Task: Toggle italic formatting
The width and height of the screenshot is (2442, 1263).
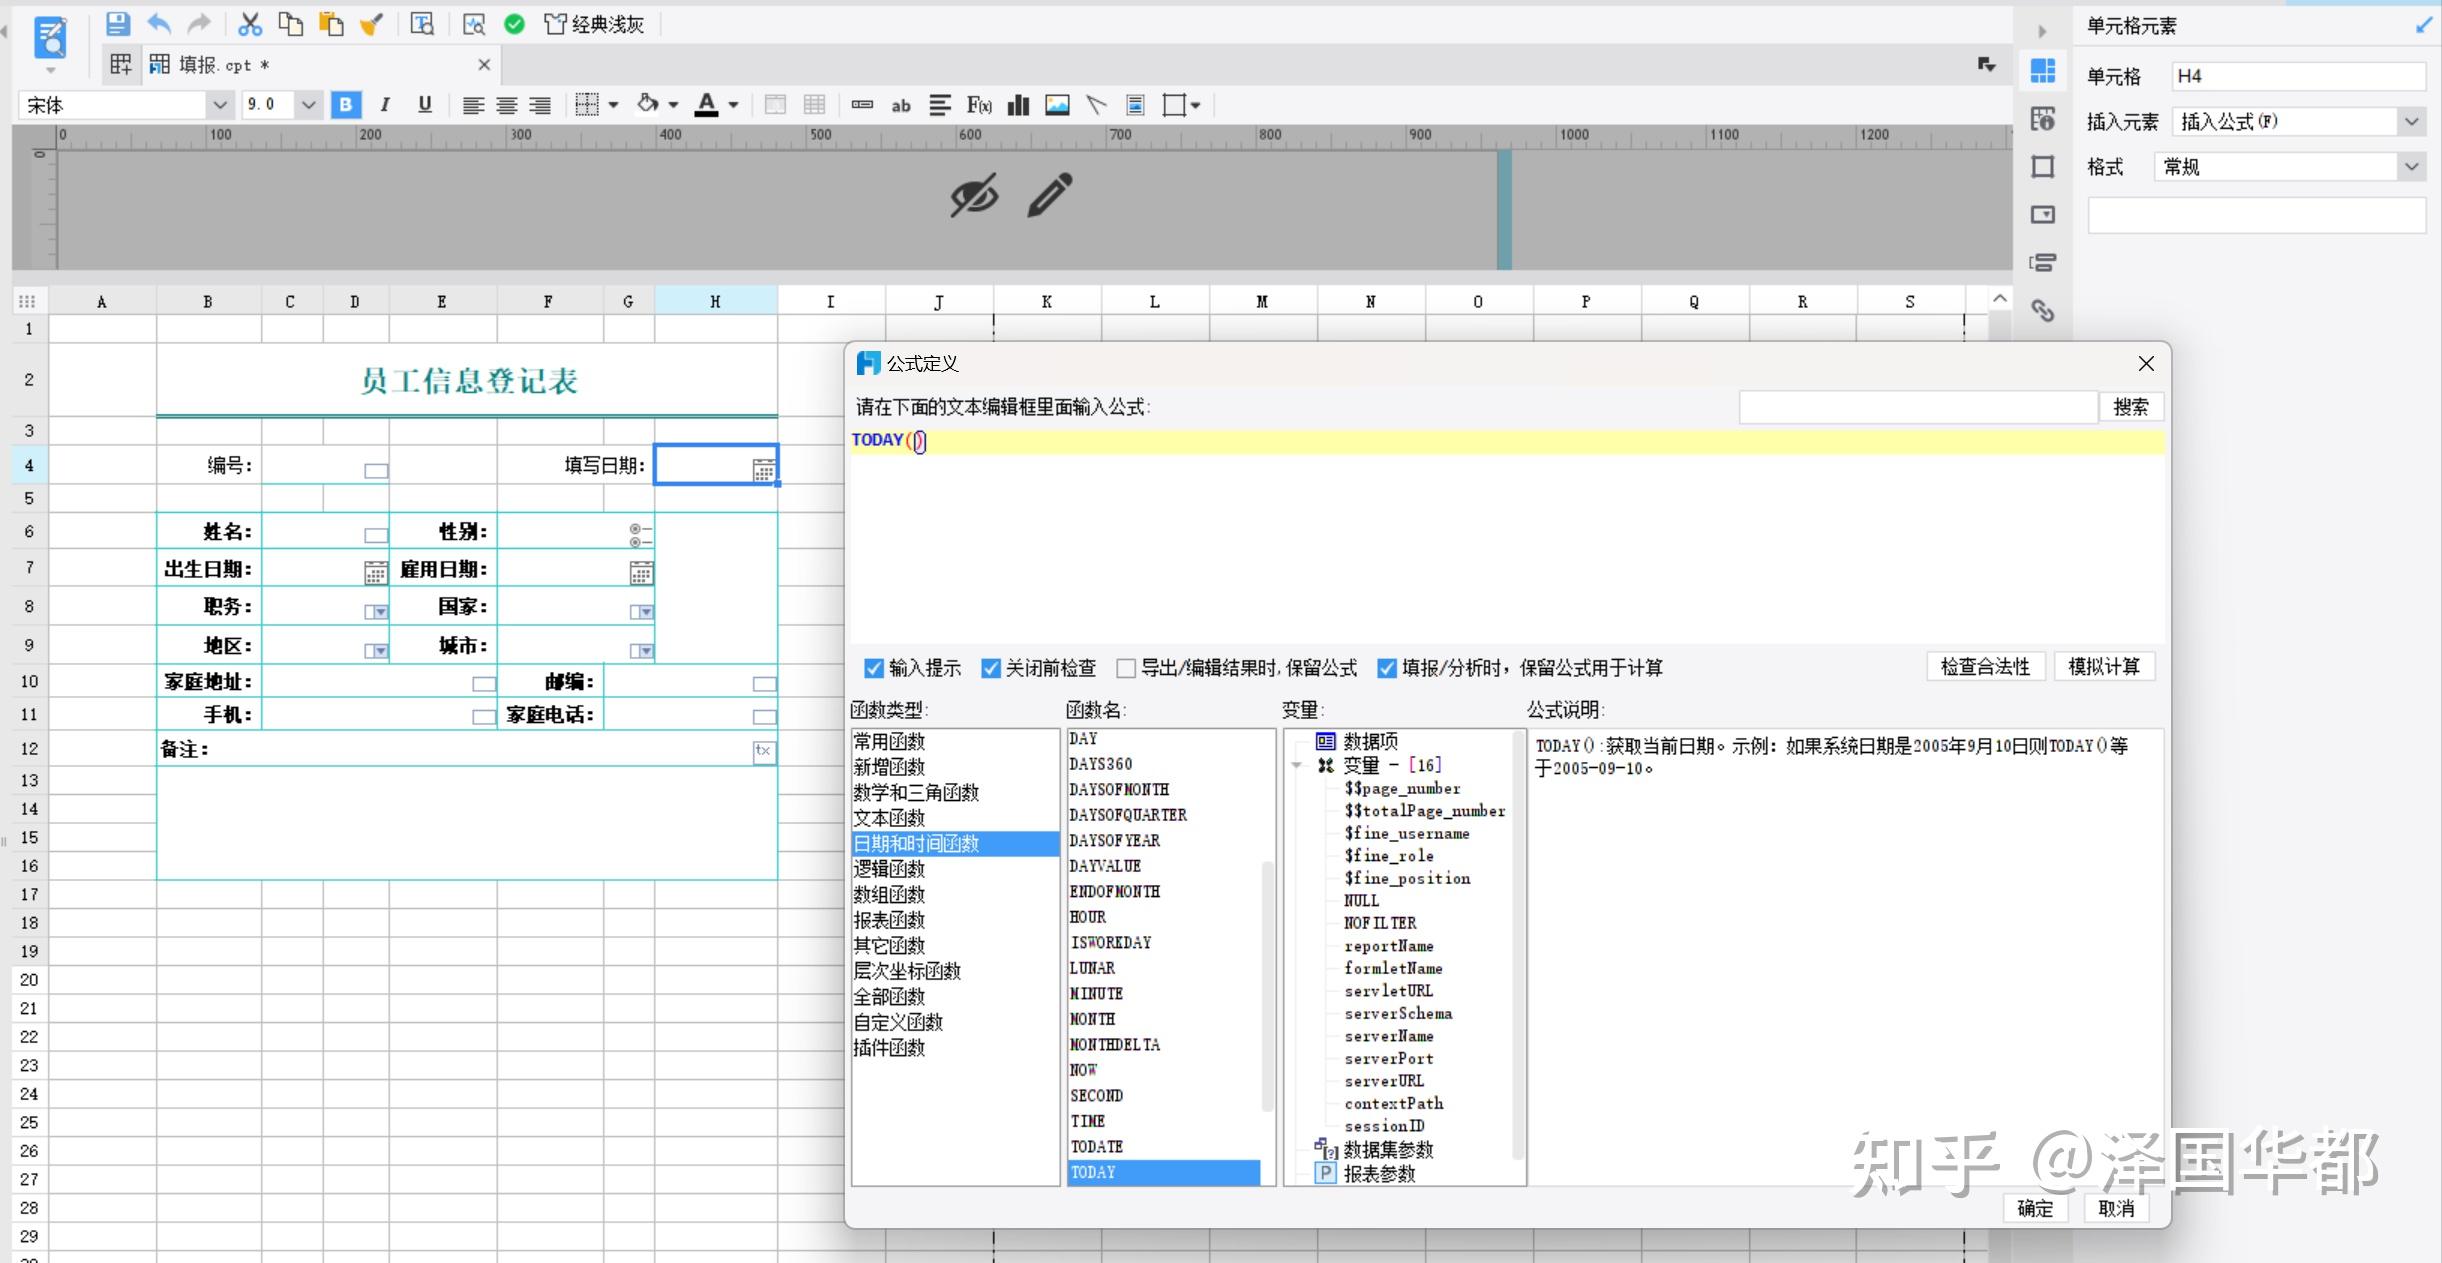Action: (x=385, y=105)
